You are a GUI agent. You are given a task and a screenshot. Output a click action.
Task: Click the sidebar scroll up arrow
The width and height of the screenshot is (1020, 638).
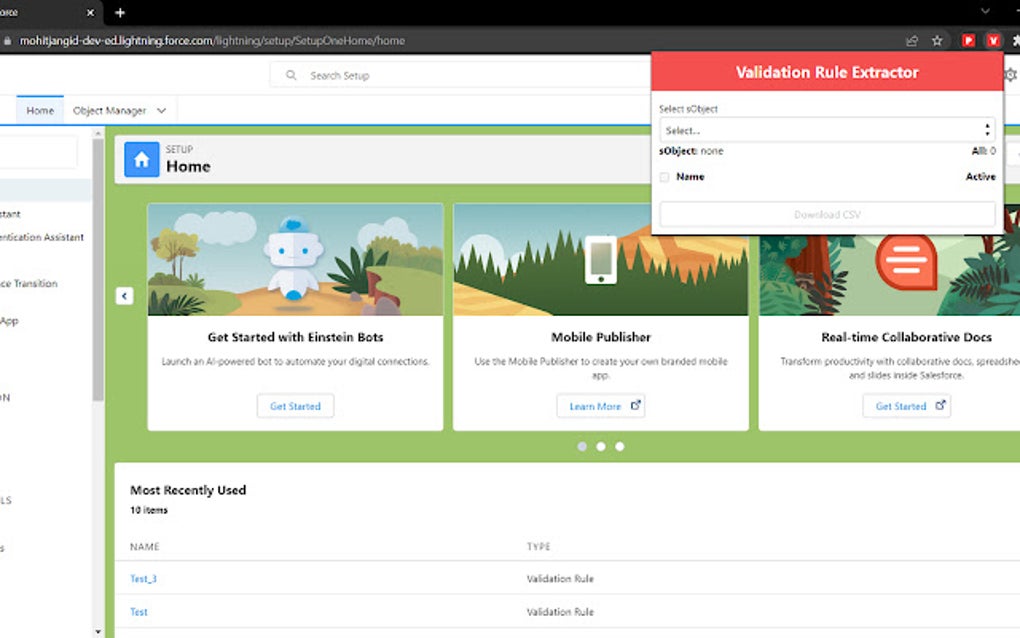(98, 133)
